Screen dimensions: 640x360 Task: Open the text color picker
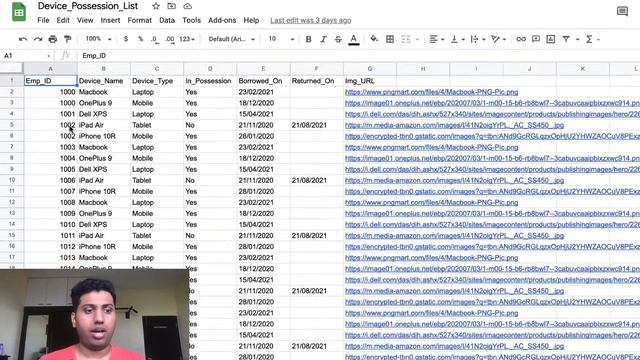click(x=354, y=39)
